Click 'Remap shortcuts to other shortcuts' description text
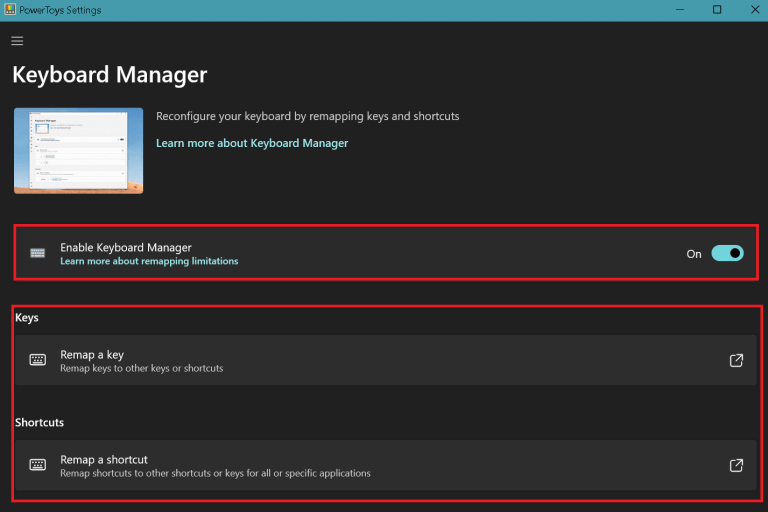The width and height of the screenshot is (768, 512). pos(215,473)
